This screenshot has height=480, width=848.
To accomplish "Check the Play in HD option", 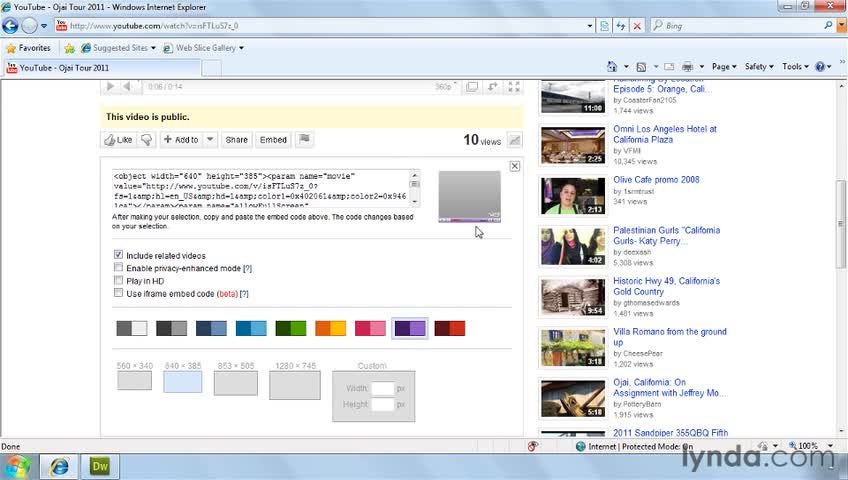I will point(119,281).
